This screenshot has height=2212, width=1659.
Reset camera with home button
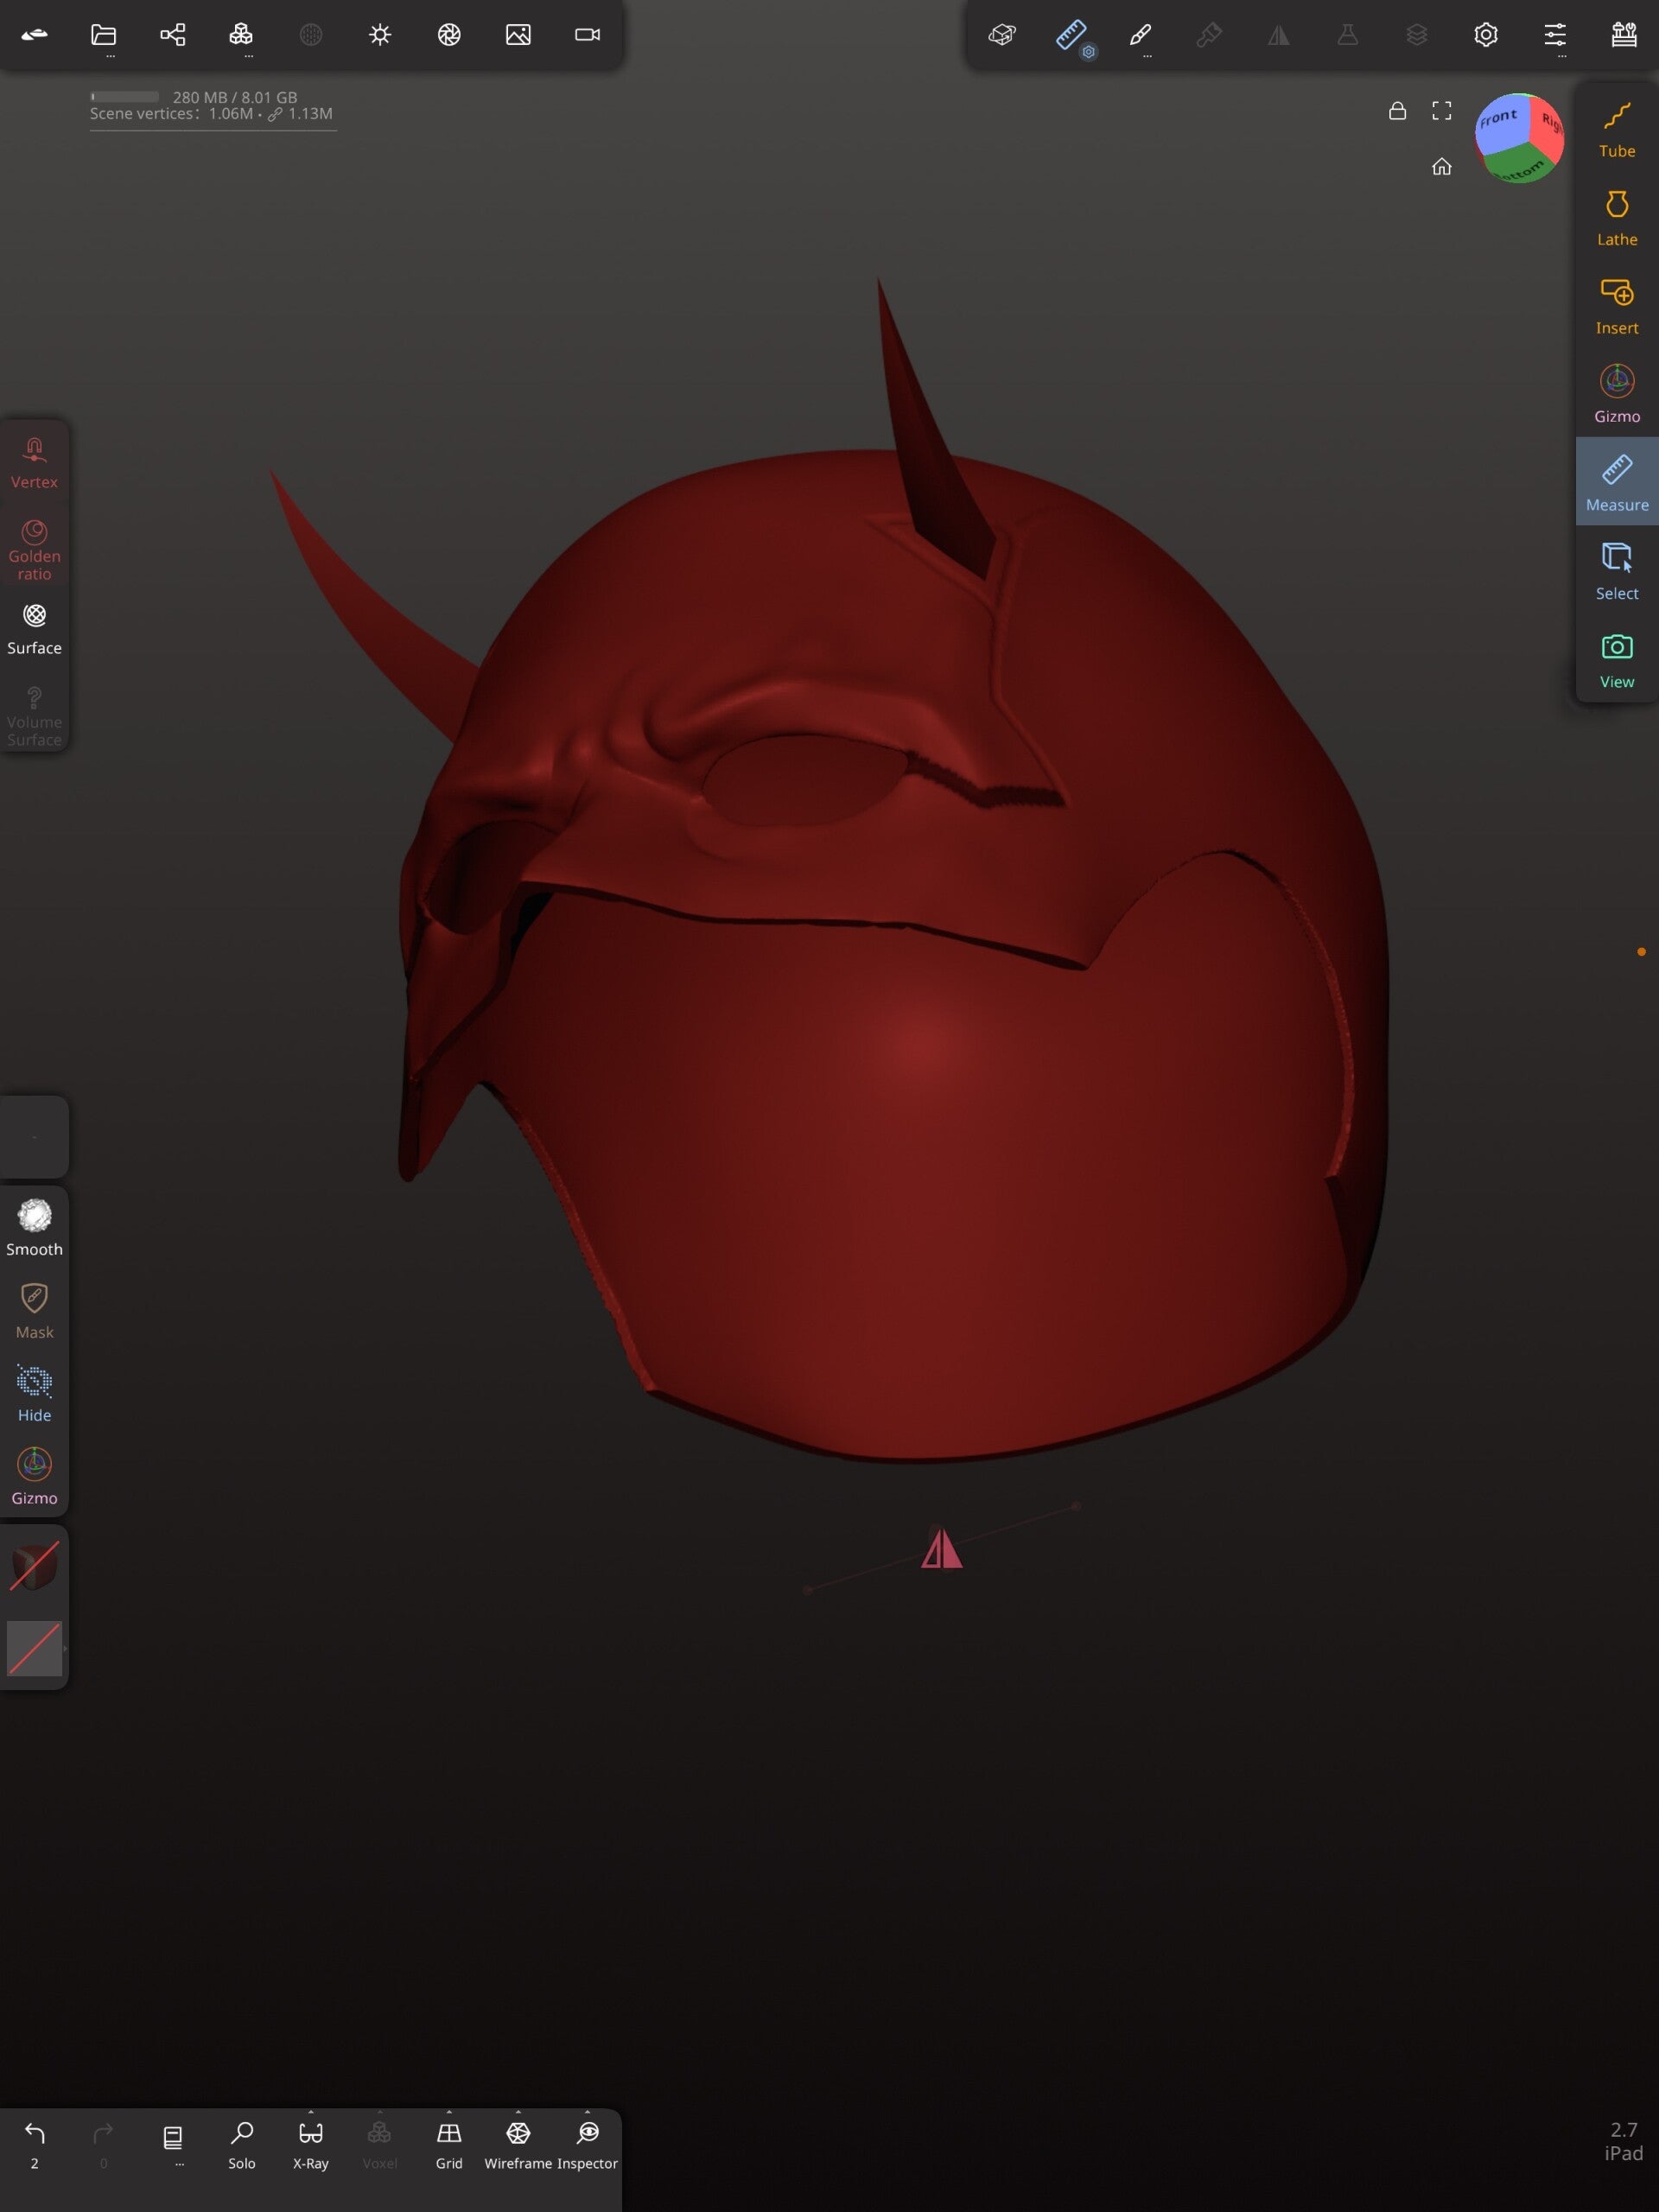[x=1441, y=167]
